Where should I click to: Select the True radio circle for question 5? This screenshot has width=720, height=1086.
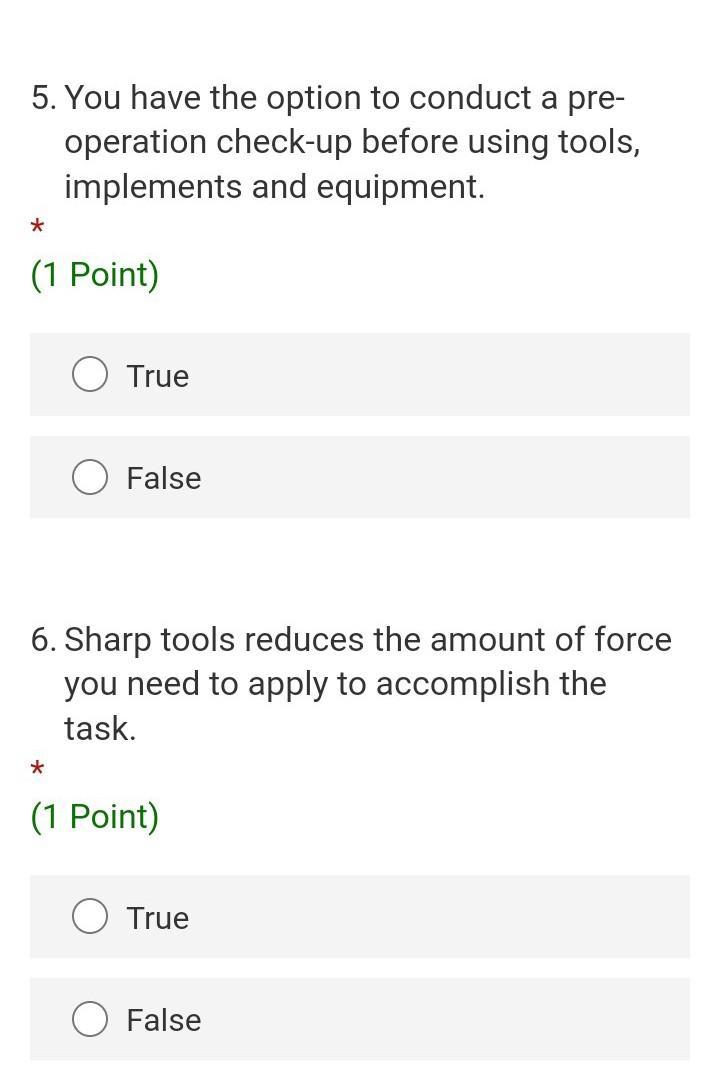click(90, 375)
